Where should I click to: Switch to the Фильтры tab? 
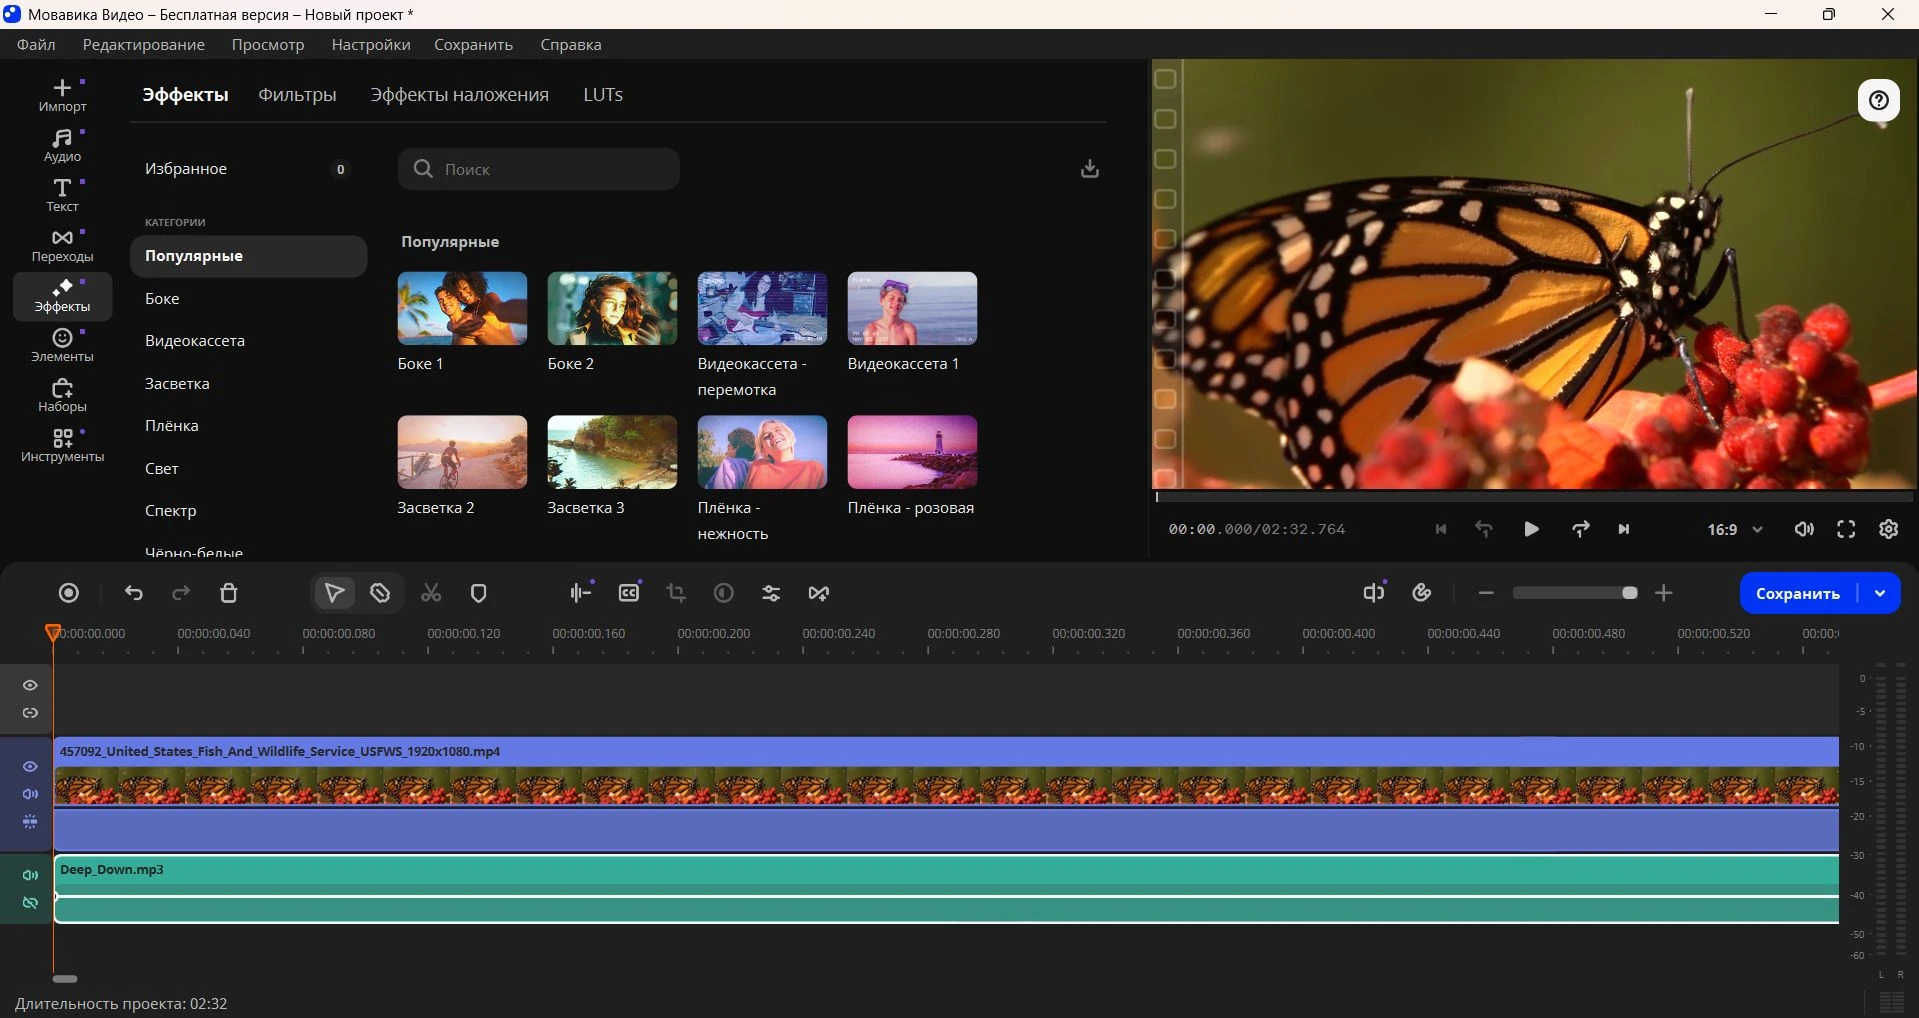point(297,95)
